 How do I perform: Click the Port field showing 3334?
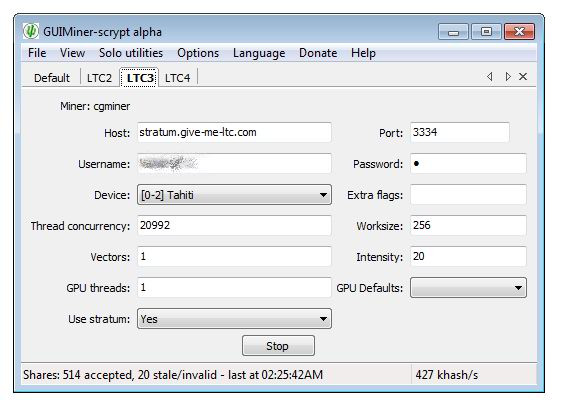point(460,132)
